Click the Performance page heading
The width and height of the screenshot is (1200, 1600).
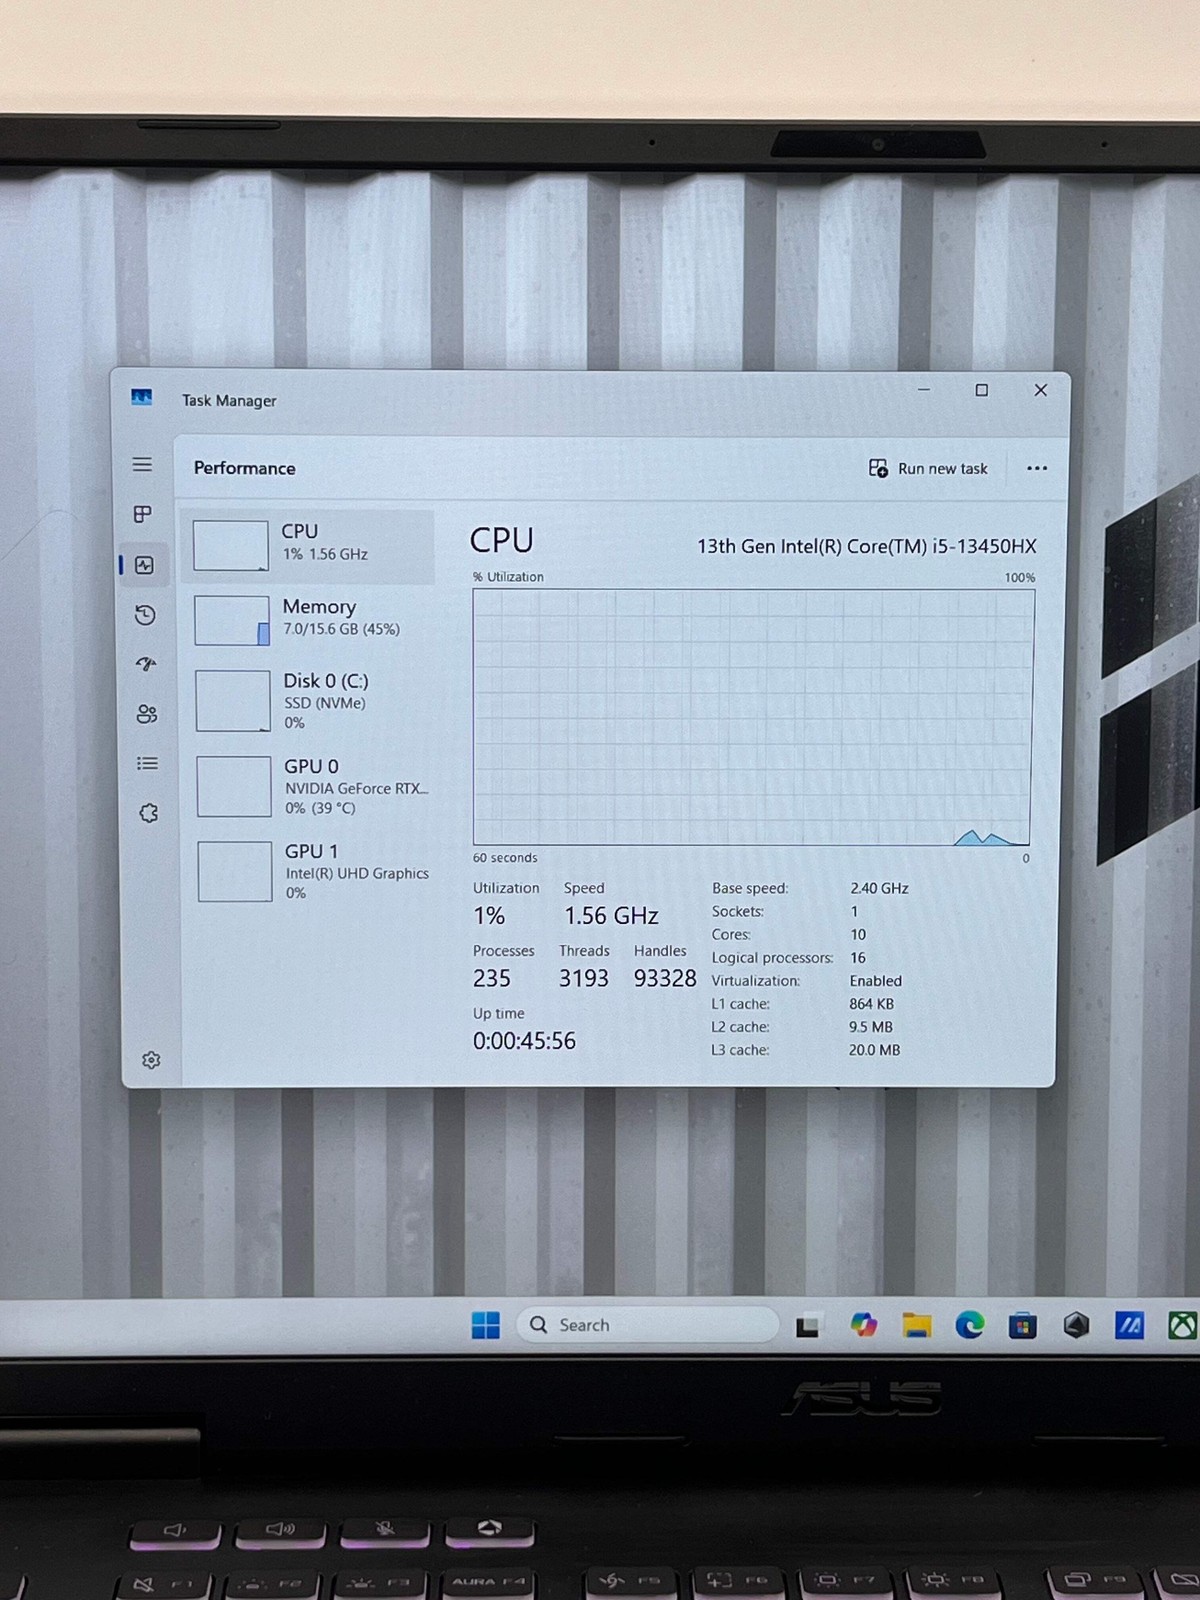(x=245, y=468)
